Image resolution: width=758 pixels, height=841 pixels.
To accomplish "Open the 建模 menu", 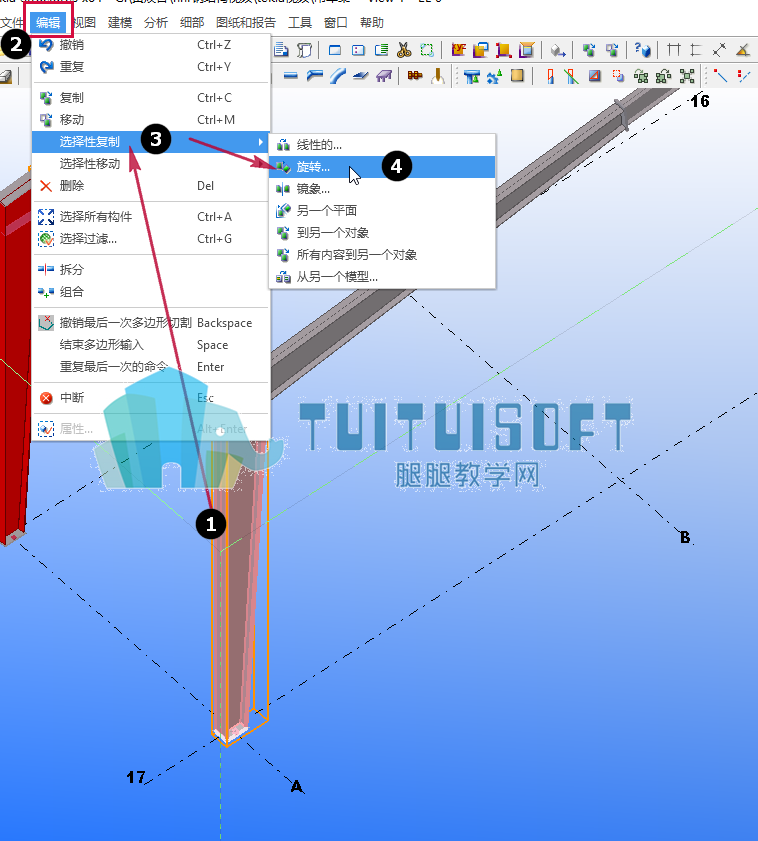I will tap(120, 23).
